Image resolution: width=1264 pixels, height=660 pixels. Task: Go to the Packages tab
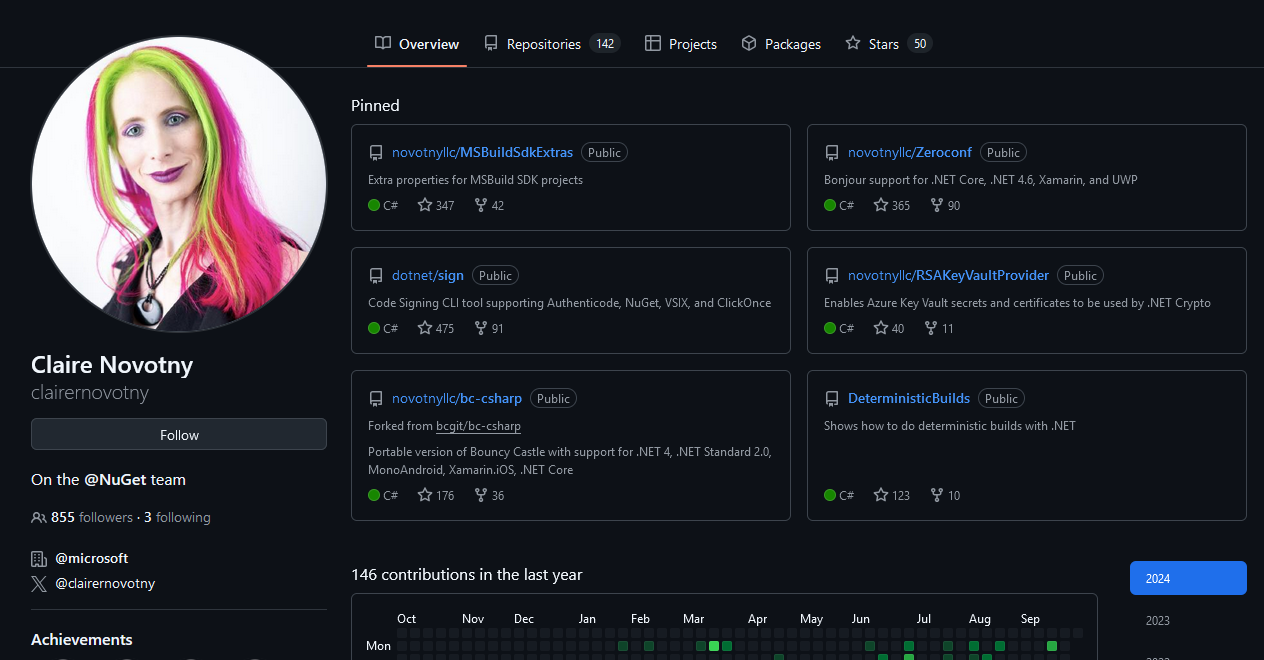[781, 44]
